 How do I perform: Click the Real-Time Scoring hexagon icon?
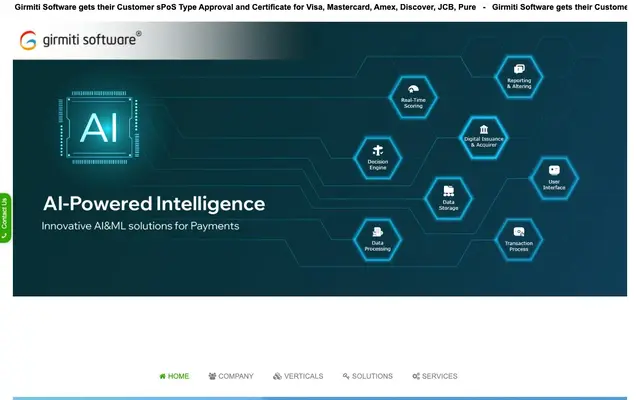tap(413, 97)
